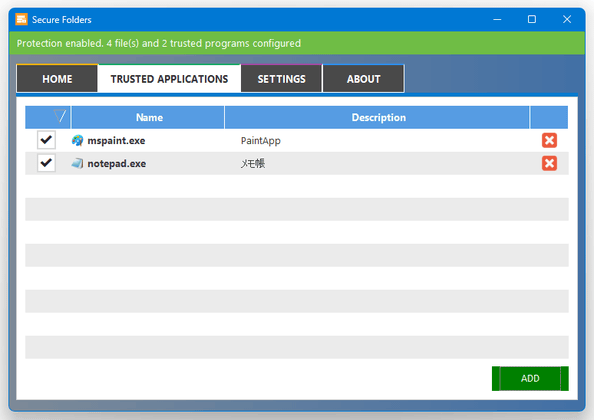Maximize the Secure Folders window
The image size is (594, 420).
pyautogui.click(x=532, y=19)
